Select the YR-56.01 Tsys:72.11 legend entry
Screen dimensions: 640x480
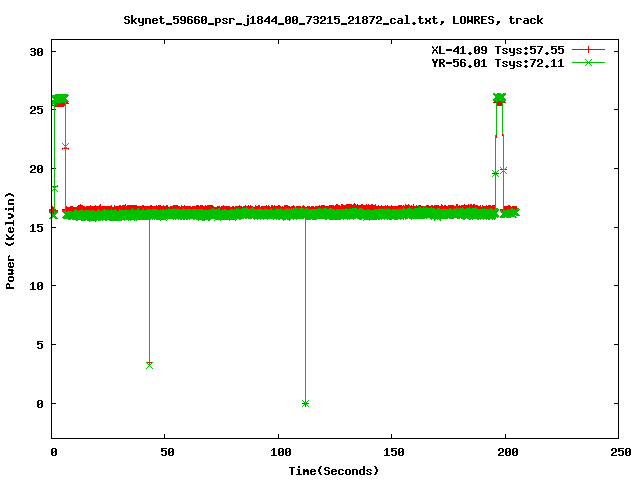pyautogui.click(x=498, y=63)
